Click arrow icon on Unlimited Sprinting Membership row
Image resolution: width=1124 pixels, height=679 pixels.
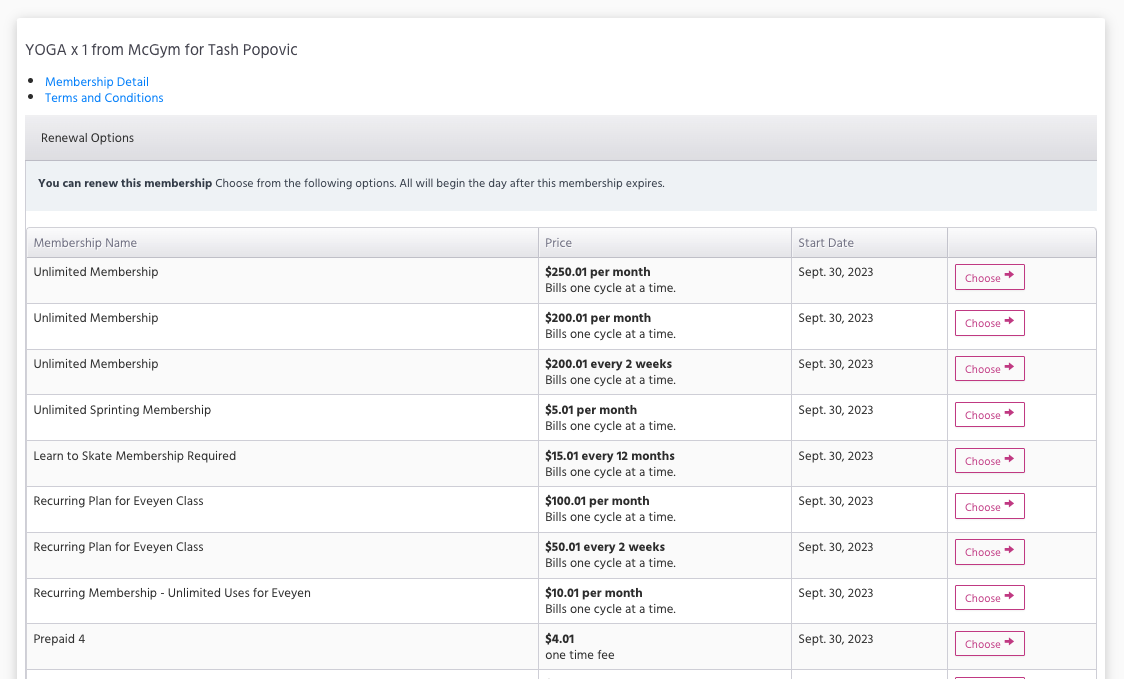(x=1009, y=414)
